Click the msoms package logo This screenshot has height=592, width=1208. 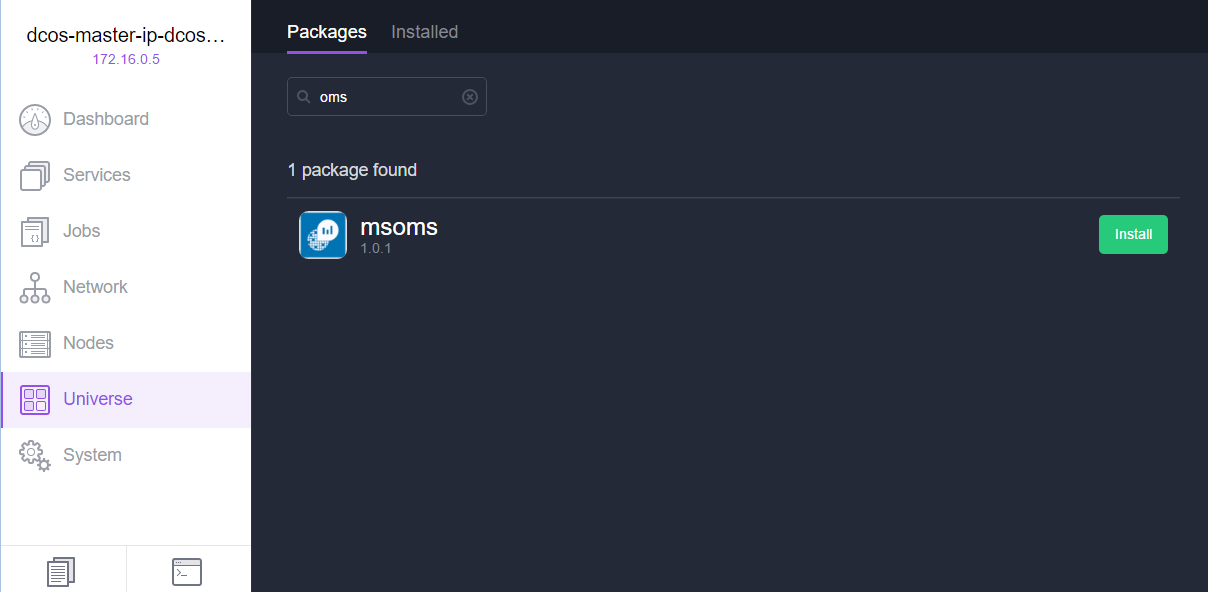(323, 235)
